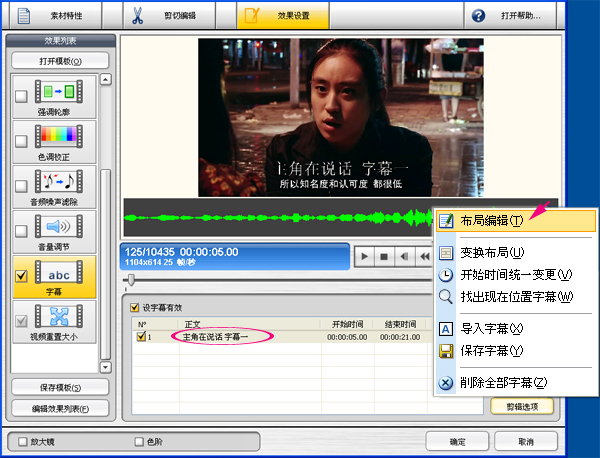This screenshot has width=600, height=458.
Task: Enable the 强调轮廓 effect checkbox
Action: click(x=21, y=96)
